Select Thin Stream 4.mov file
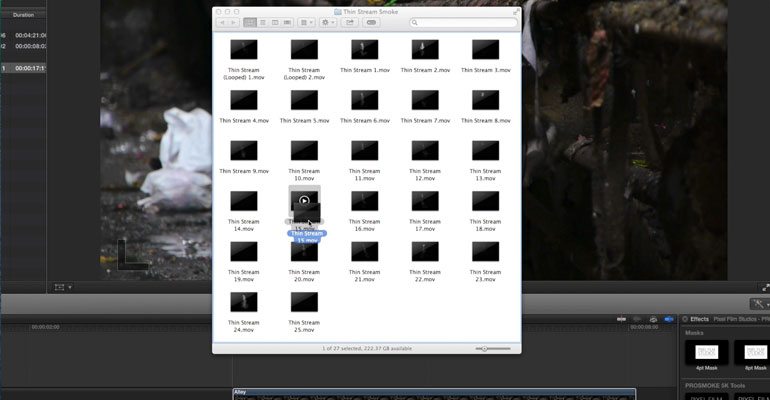The height and width of the screenshot is (400, 770). click(x=244, y=107)
